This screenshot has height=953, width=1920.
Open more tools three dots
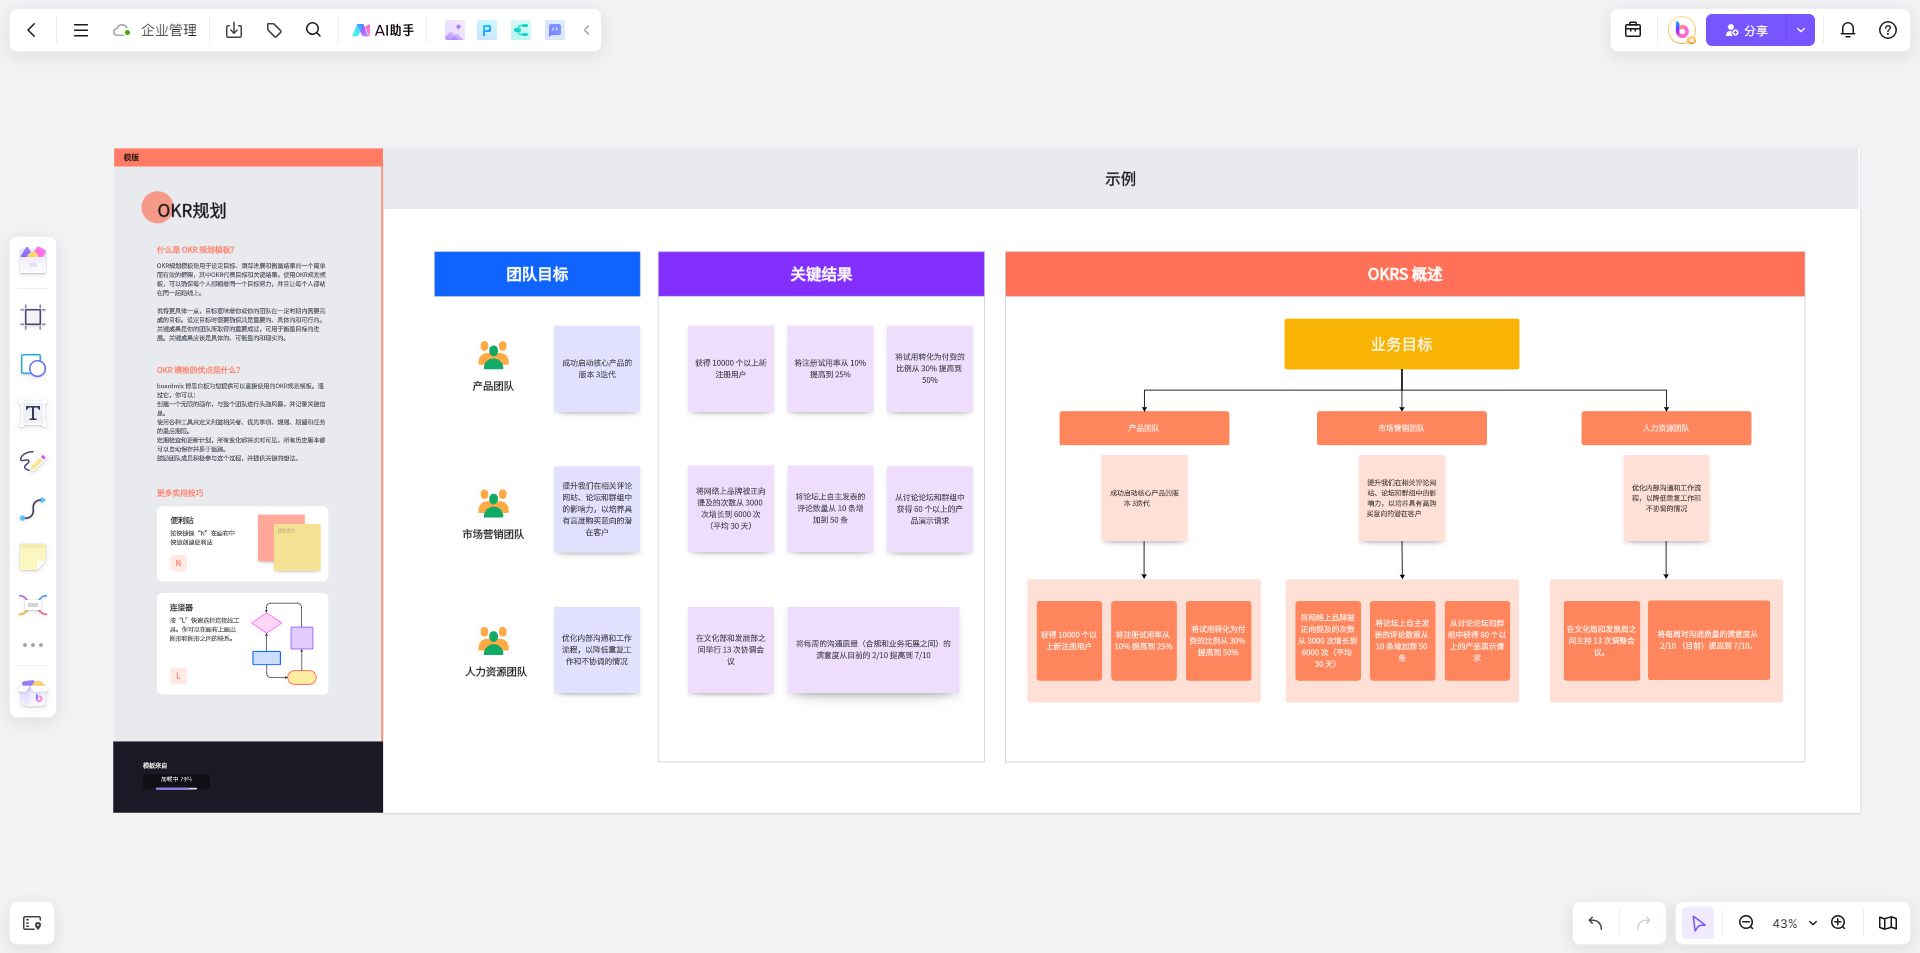point(33,645)
